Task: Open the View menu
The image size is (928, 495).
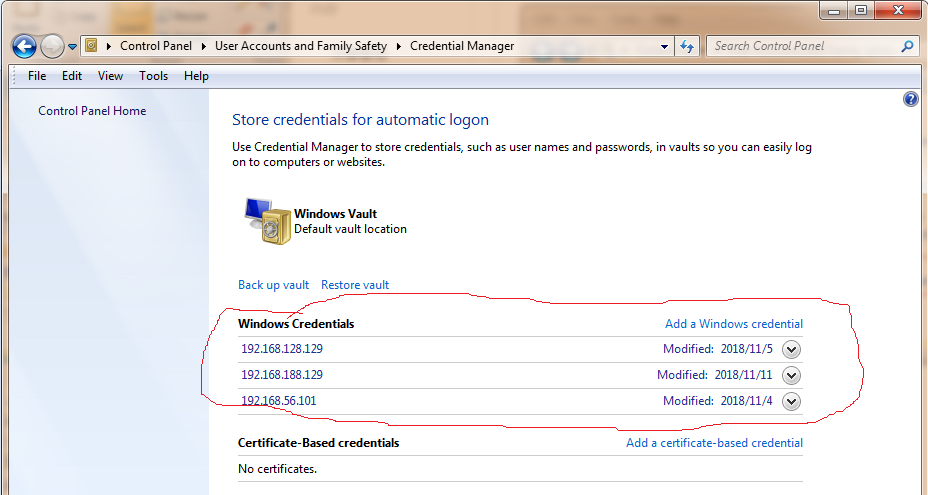Action: tap(110, 76)
